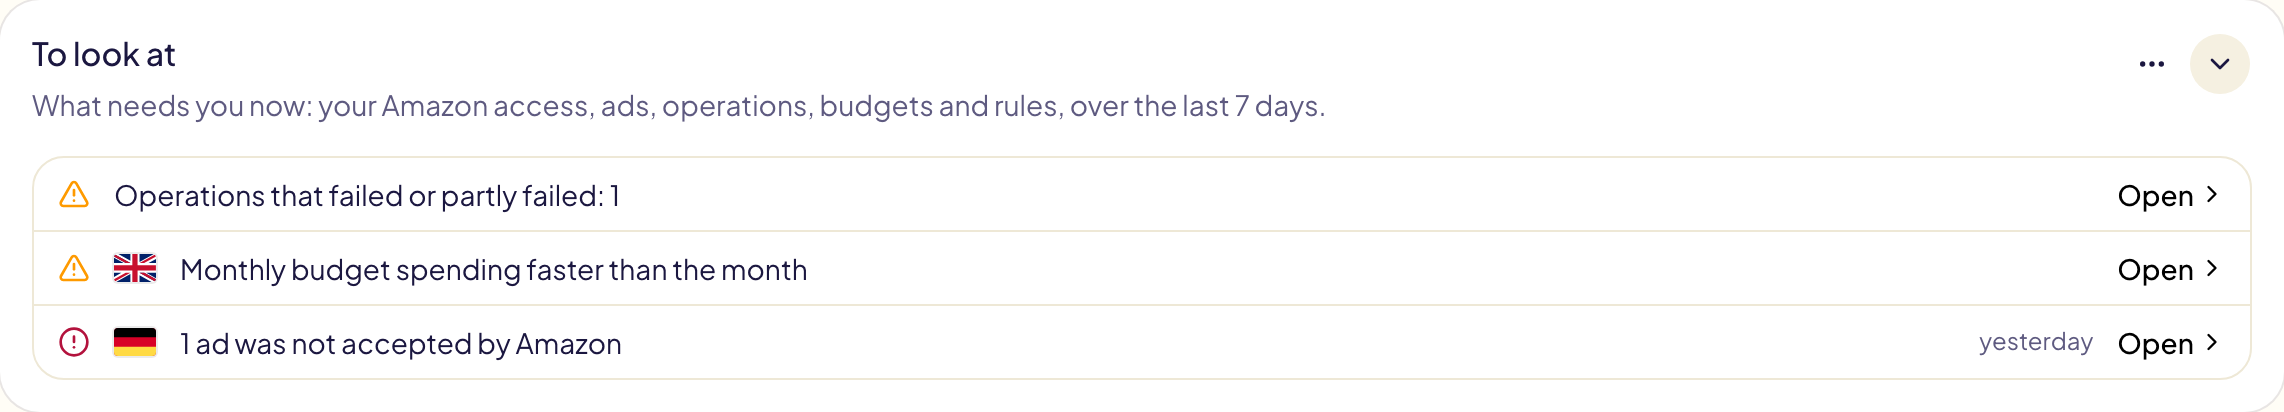Open the three-dot more options menu
The image size is (2284, 412).
coord(2152,64)
